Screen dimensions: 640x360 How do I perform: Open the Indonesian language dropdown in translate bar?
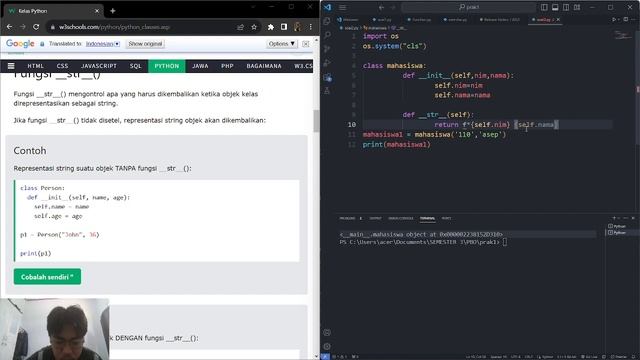103,44
